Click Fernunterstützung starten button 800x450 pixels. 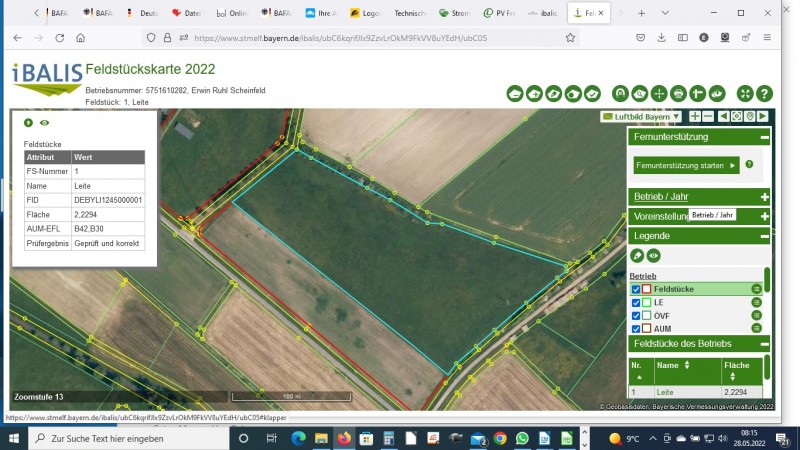[686, 164]
